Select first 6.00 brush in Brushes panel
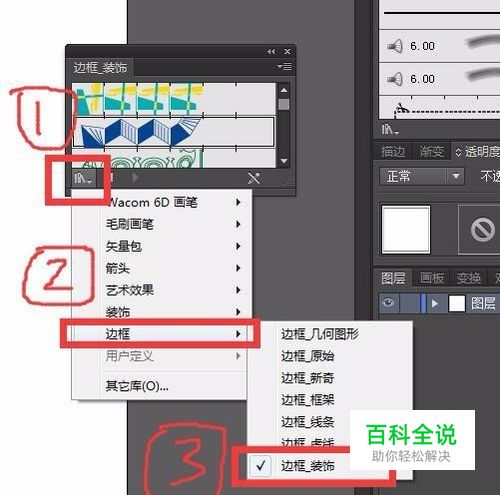 pos(440,46)
